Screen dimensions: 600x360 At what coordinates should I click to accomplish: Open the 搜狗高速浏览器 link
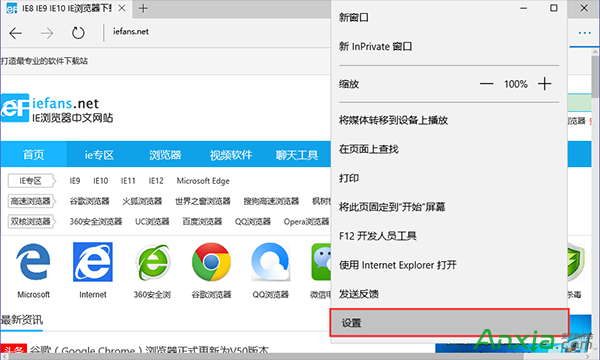271,201
